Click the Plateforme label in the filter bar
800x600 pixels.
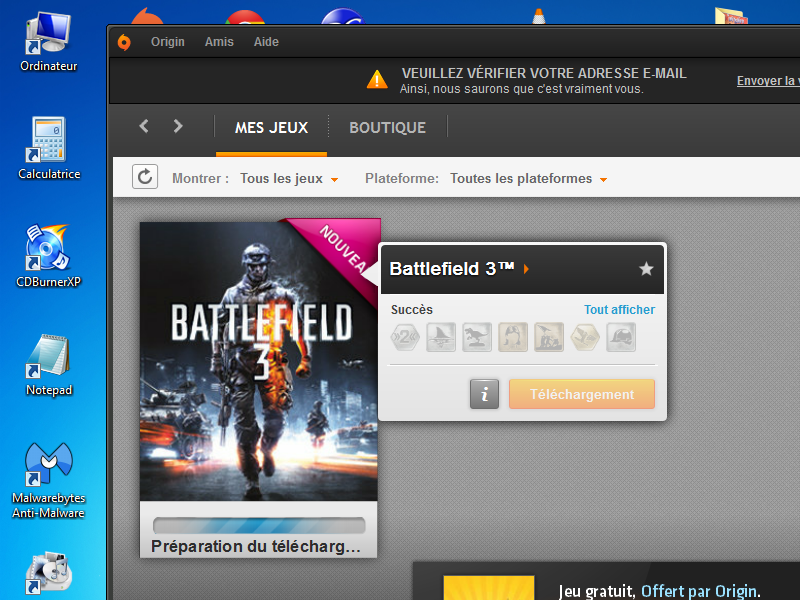(402, 179)
